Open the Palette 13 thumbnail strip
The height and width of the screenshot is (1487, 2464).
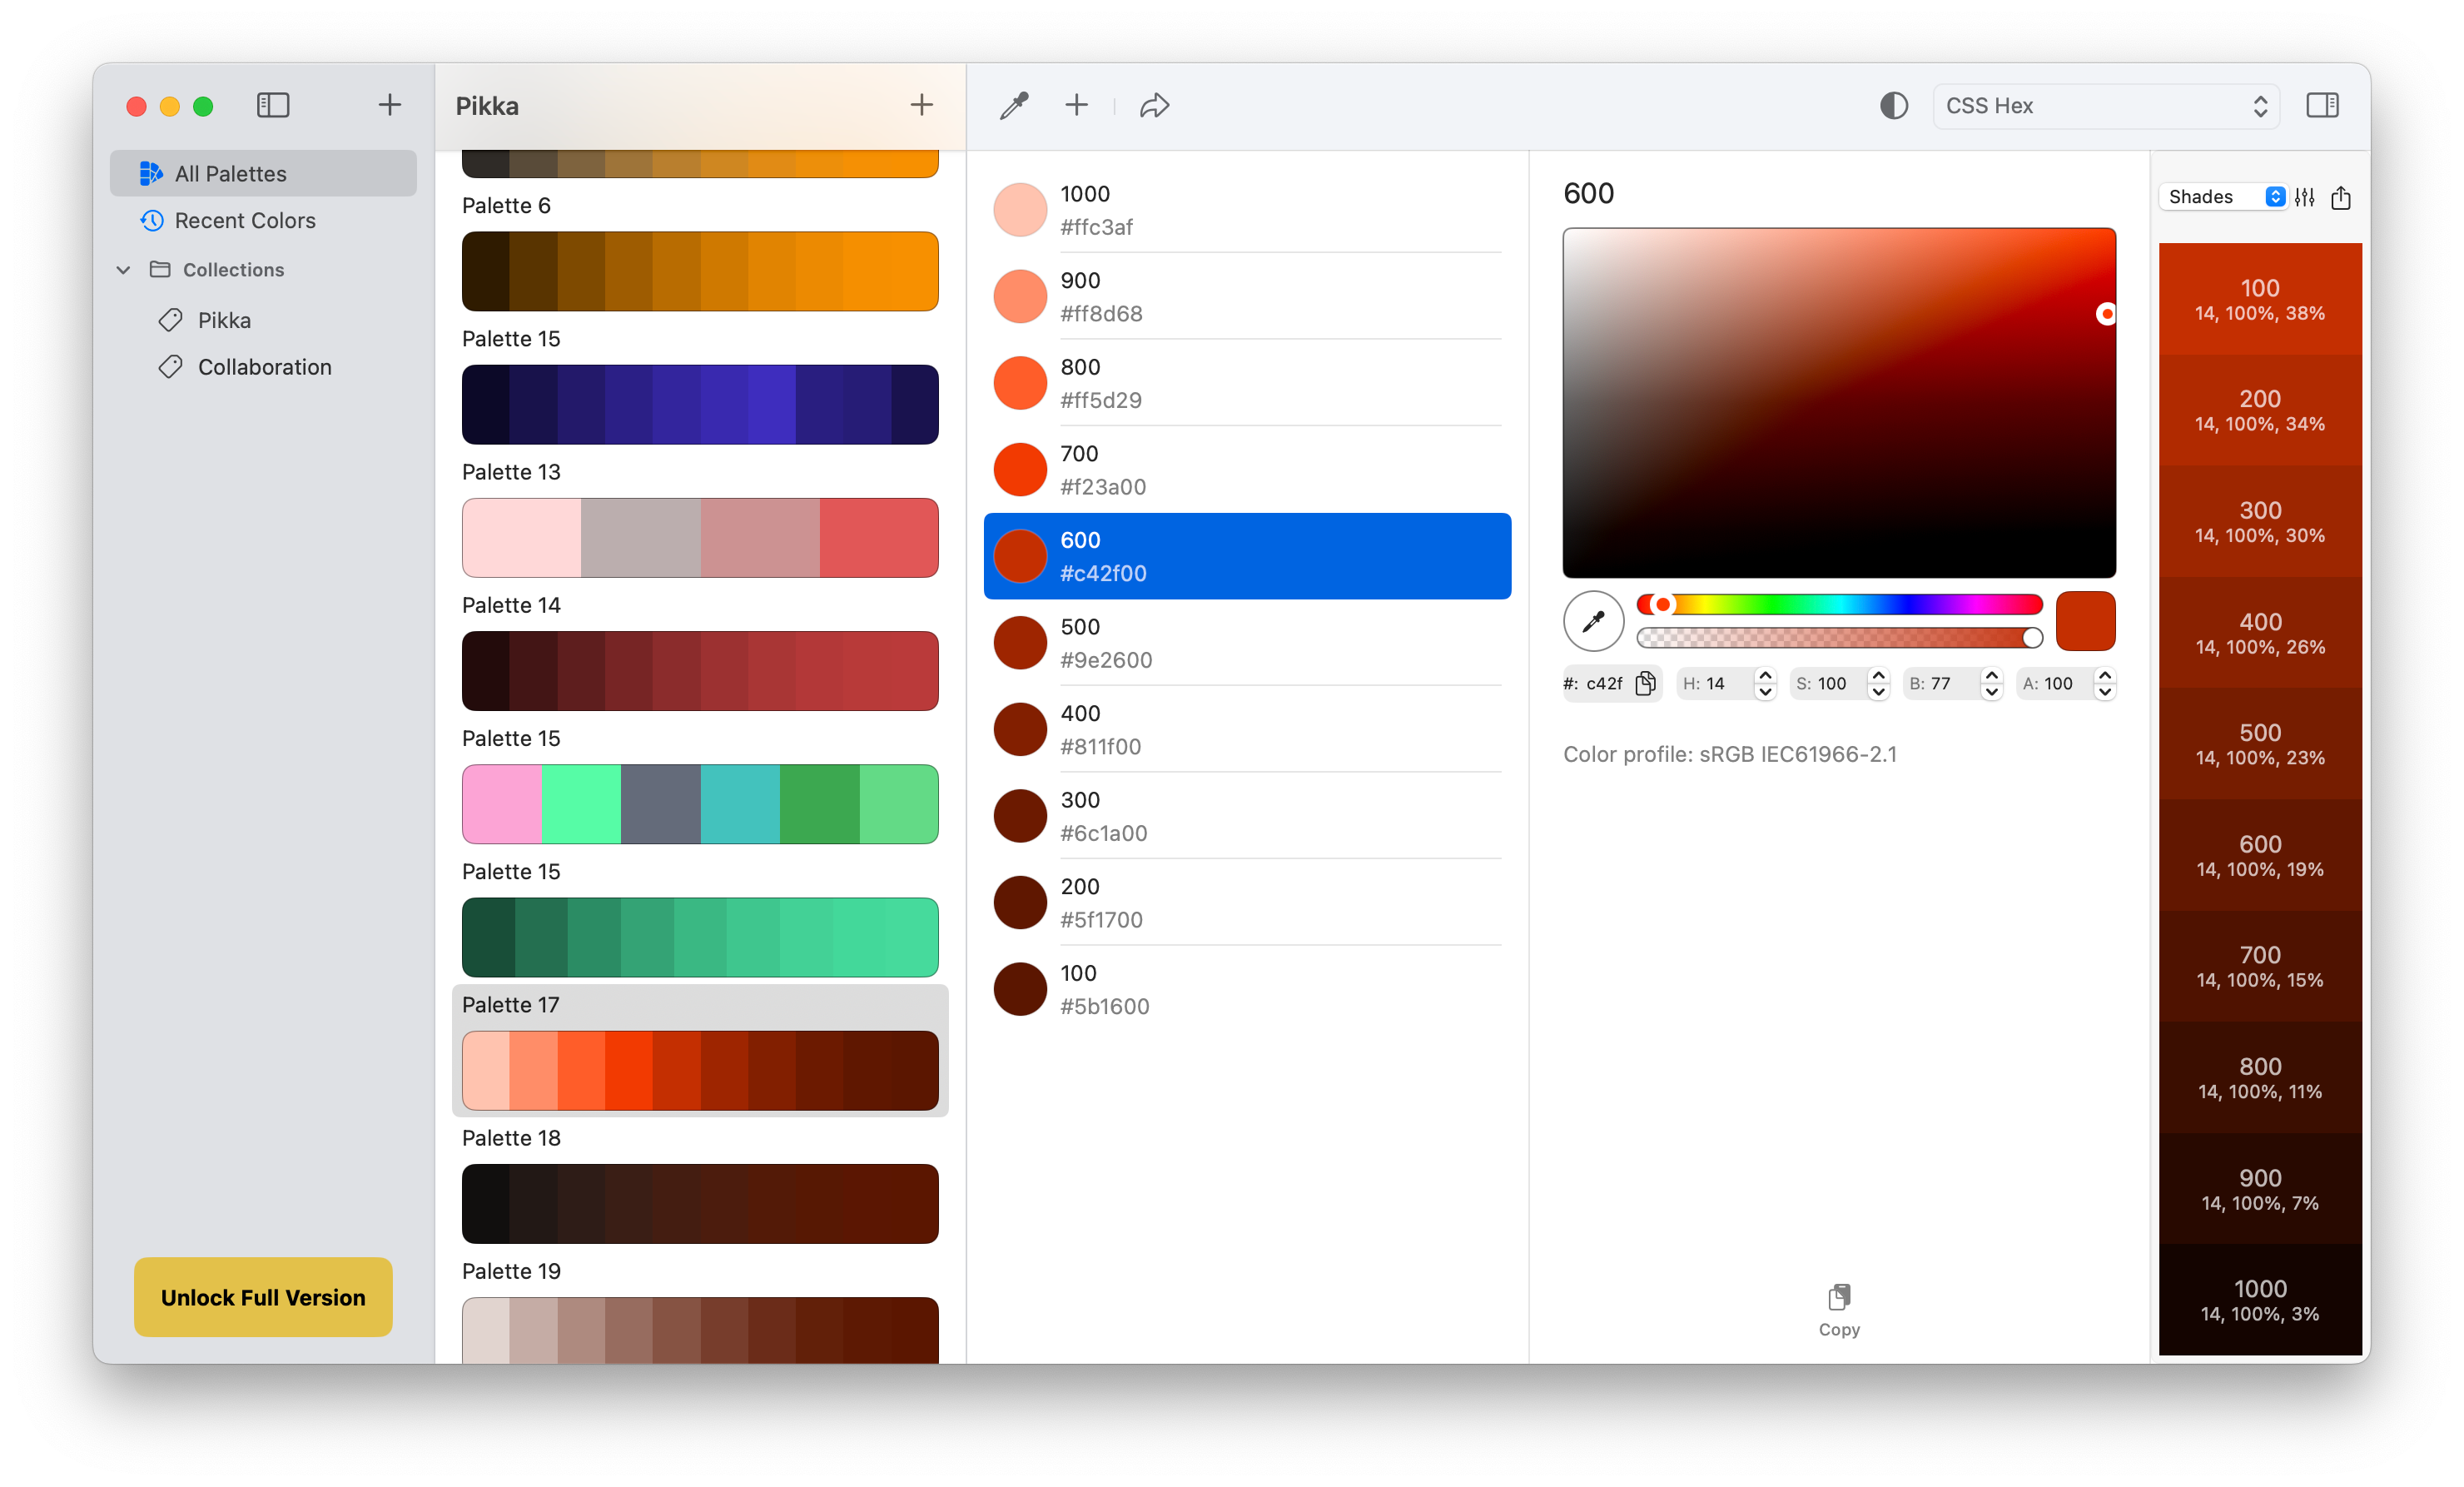point(700,537)
